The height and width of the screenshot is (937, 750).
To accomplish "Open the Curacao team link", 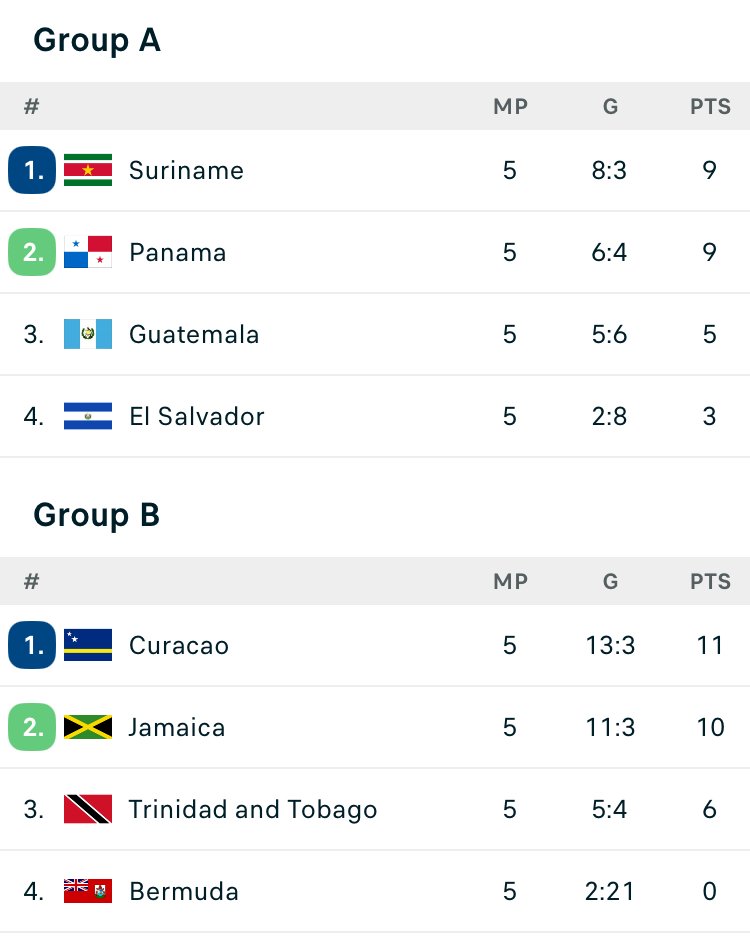I will tap(179, 645).
